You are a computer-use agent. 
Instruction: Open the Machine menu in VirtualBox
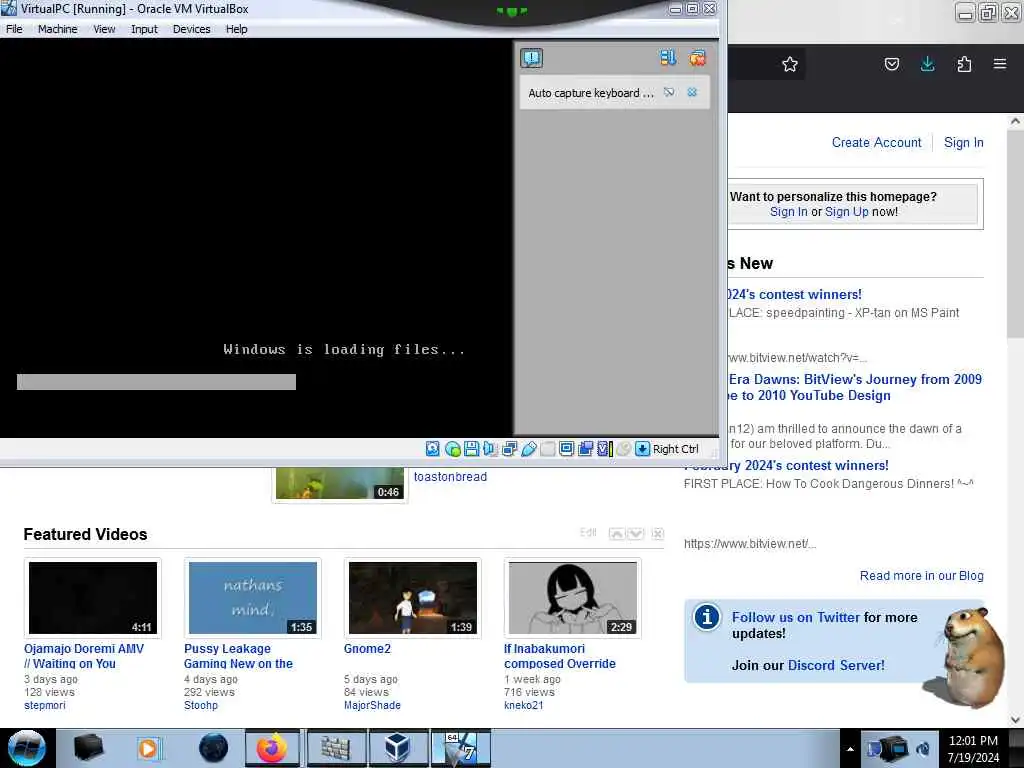(57, 29)
